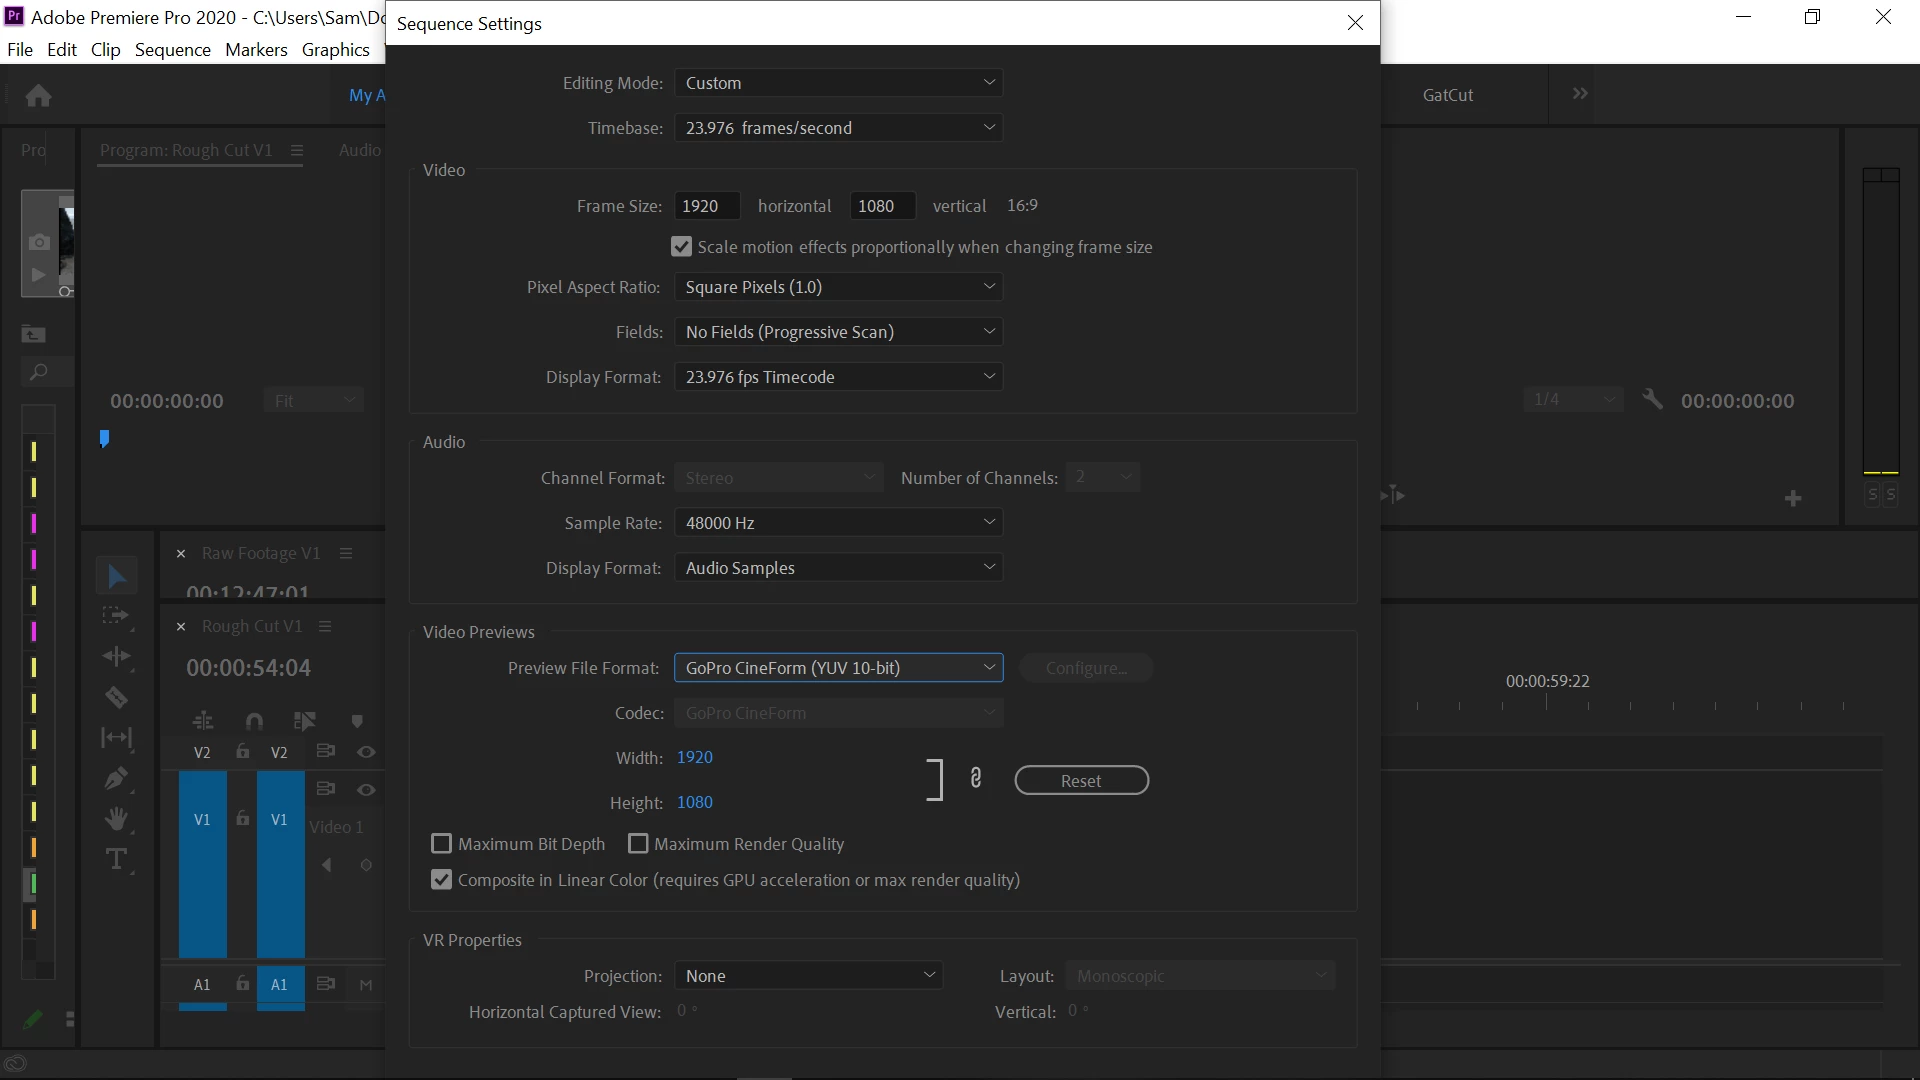Screen dimensions: 1920x1080
Task: Close the Sequence Settings dialog
Action: 1355,23
